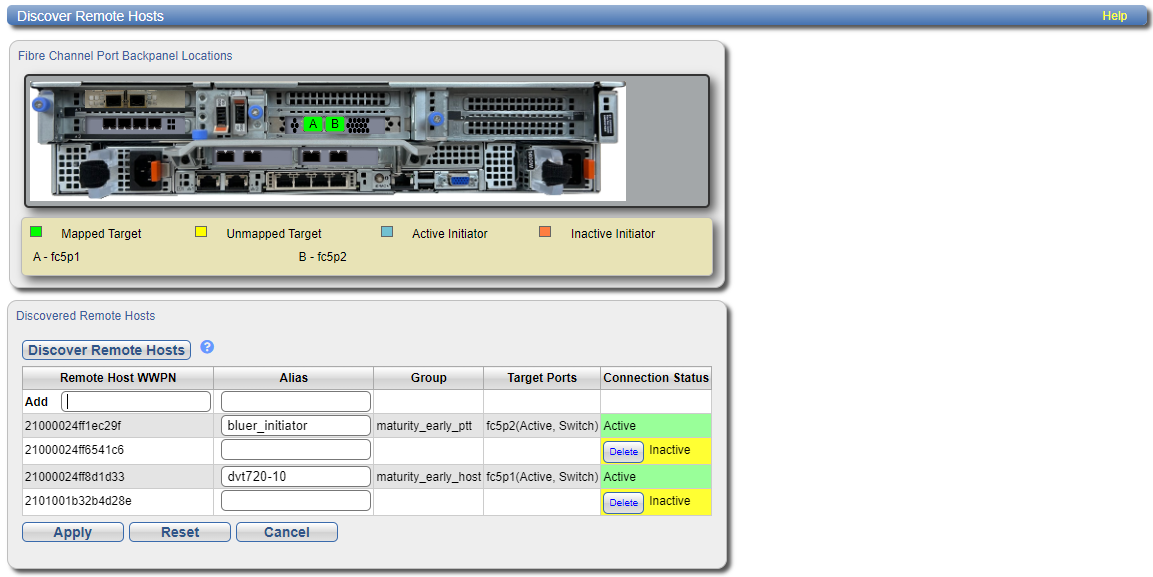Delete inactive host 2101001b32b4d28e

coord(623,503)
